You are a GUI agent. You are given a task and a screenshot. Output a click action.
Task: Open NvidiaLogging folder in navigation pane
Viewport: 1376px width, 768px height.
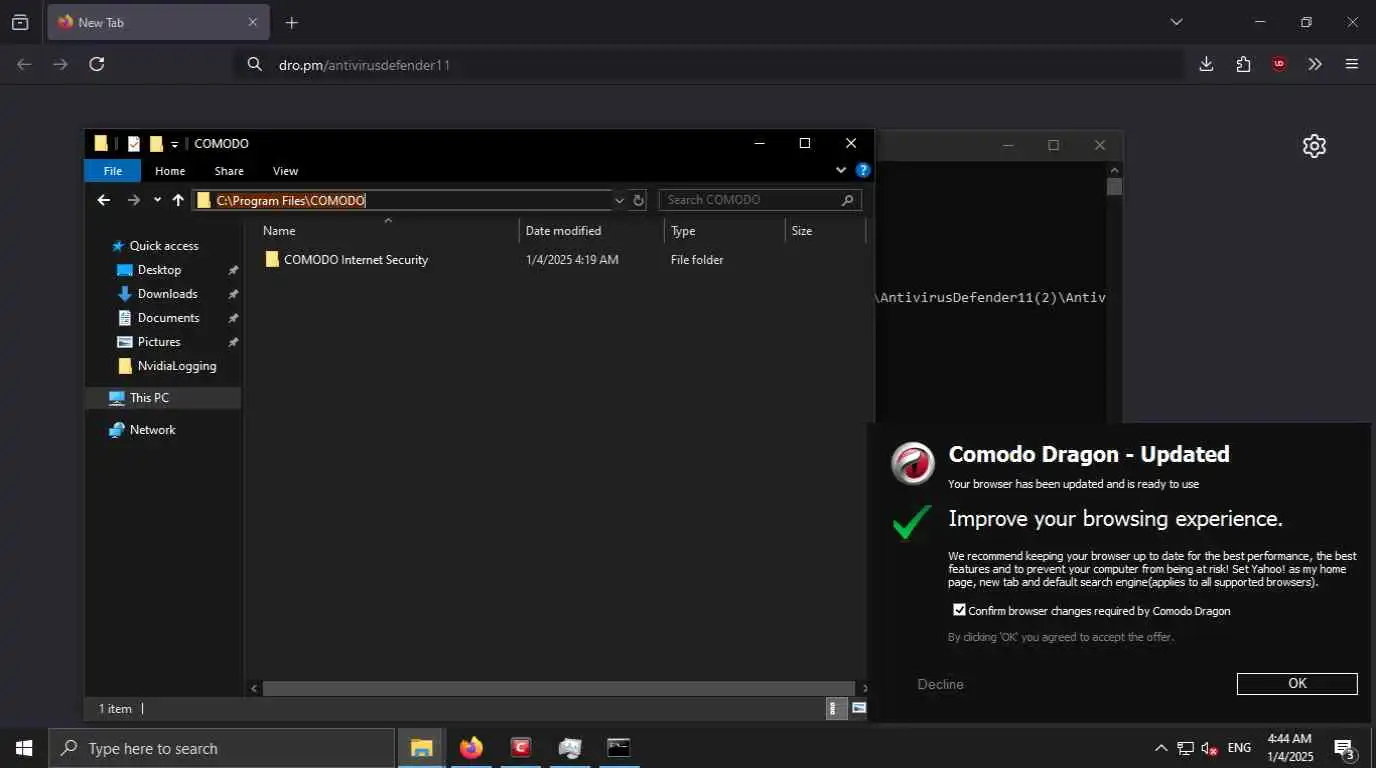click(177, 366)
